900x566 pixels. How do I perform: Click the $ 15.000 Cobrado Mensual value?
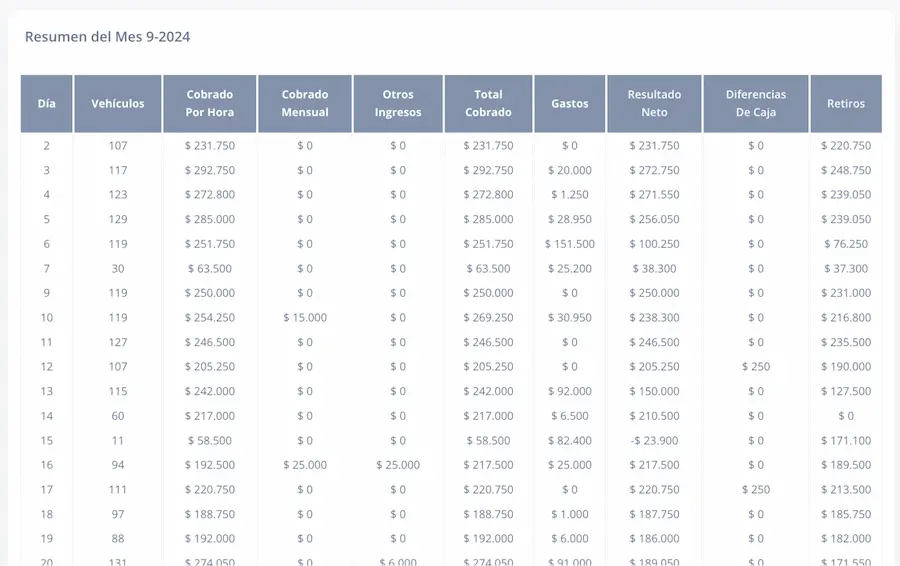tap(305, 318)
